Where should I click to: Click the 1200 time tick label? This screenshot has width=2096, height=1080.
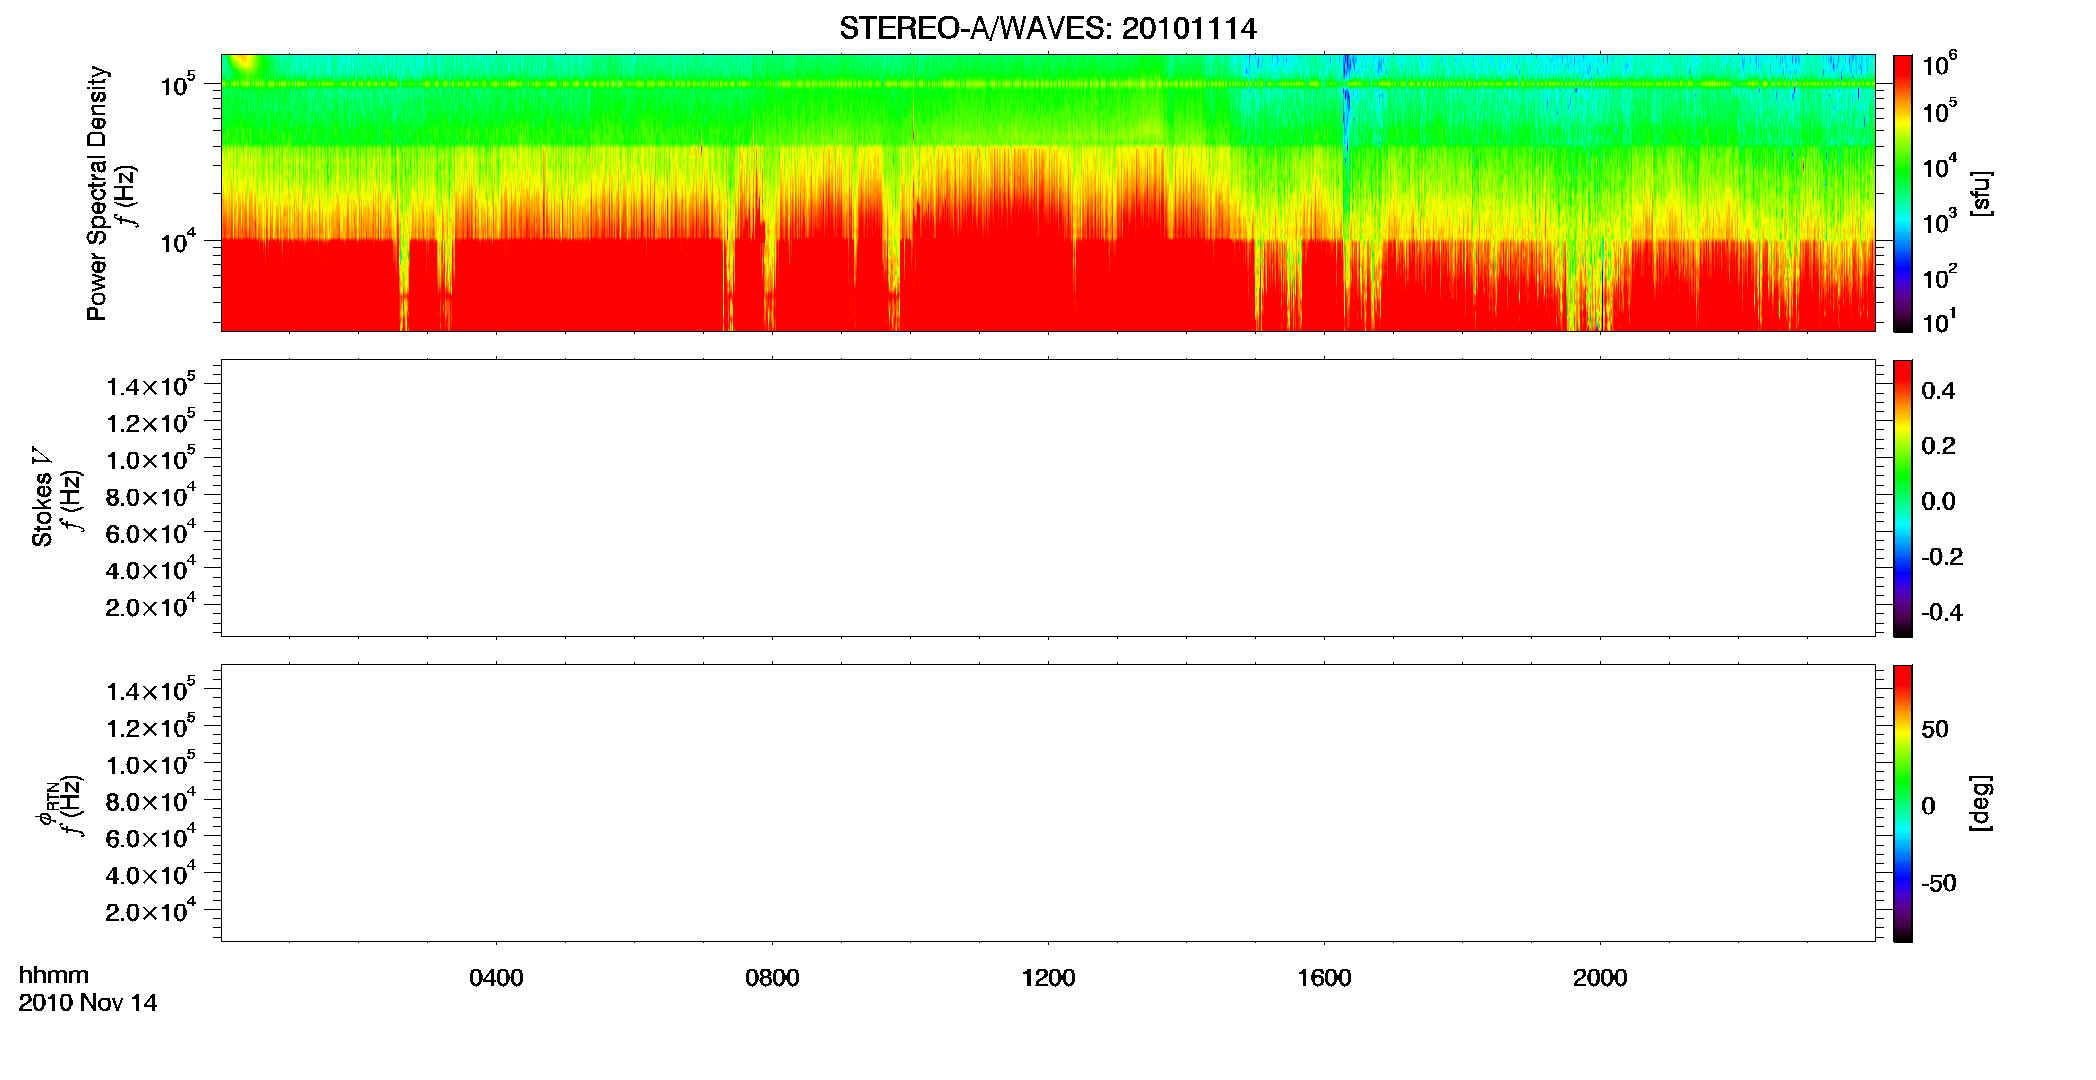pos(1048,978)
